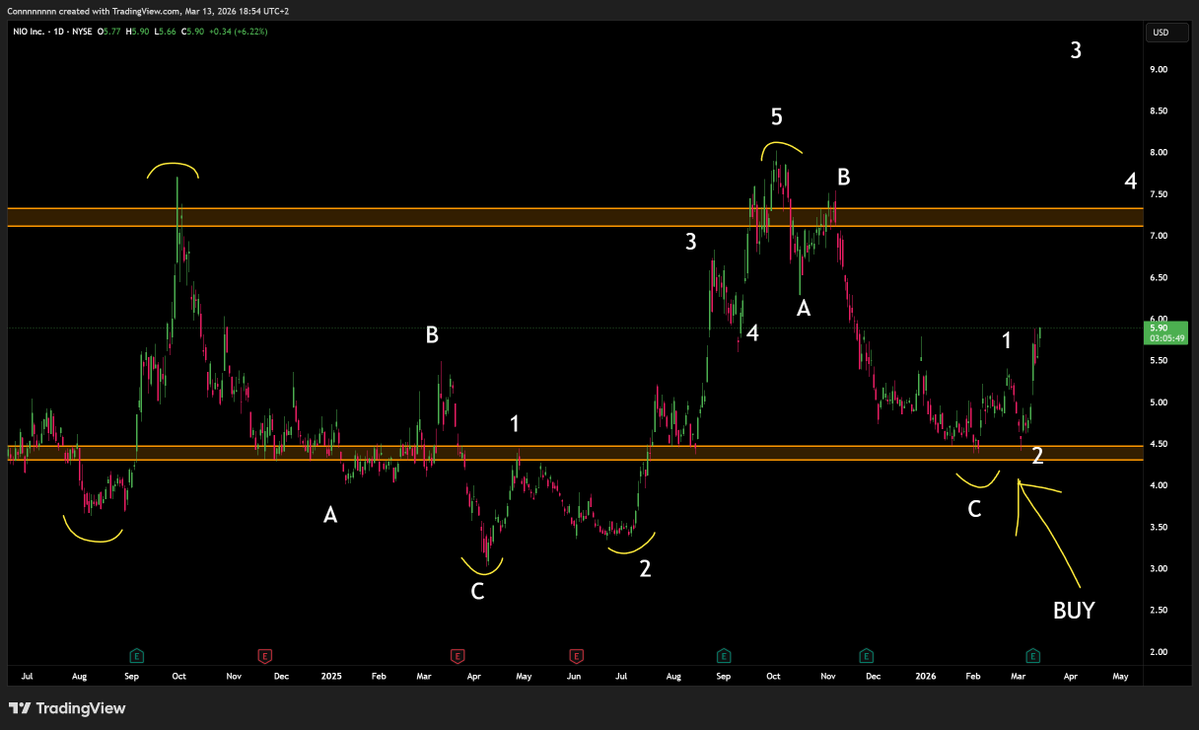
Task: Click the 3.50 price axis label
Action: 1158,527
